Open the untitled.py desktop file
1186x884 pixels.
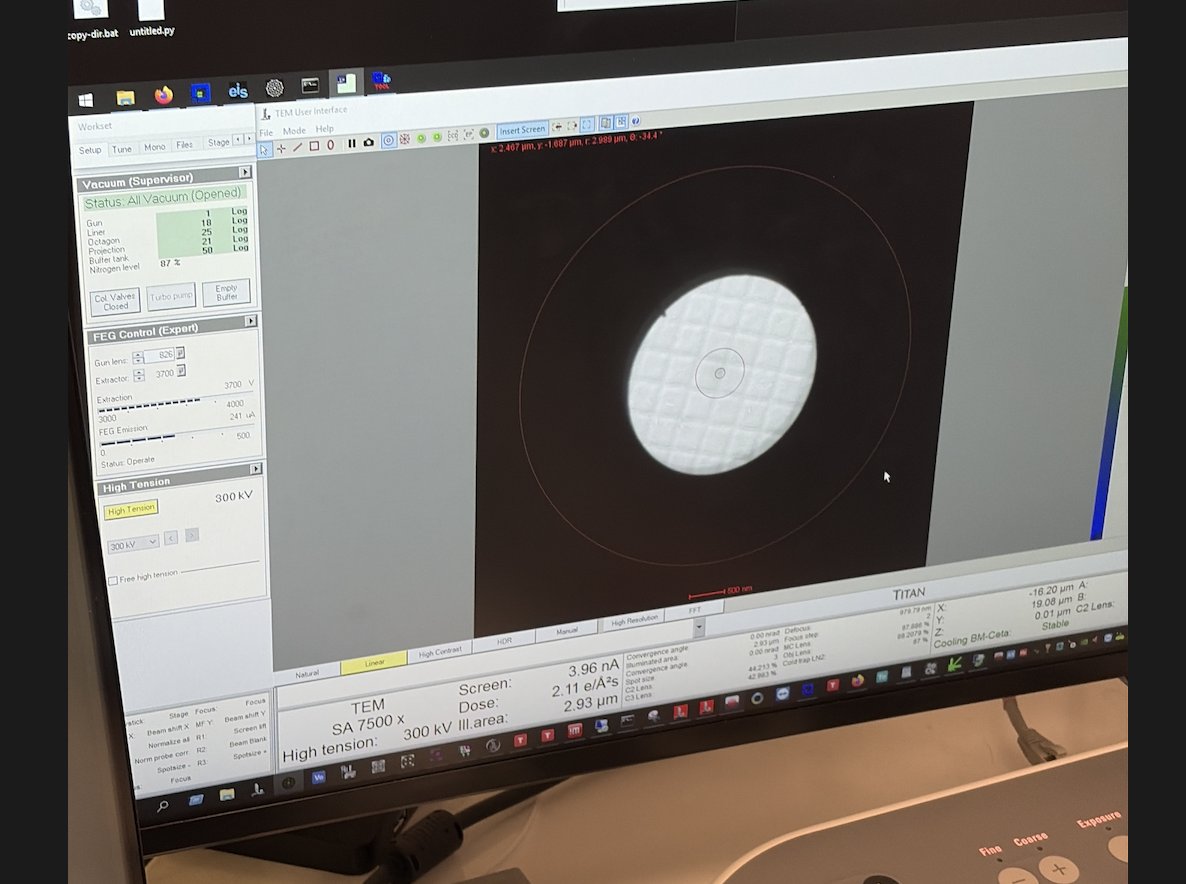pos(151,19)
